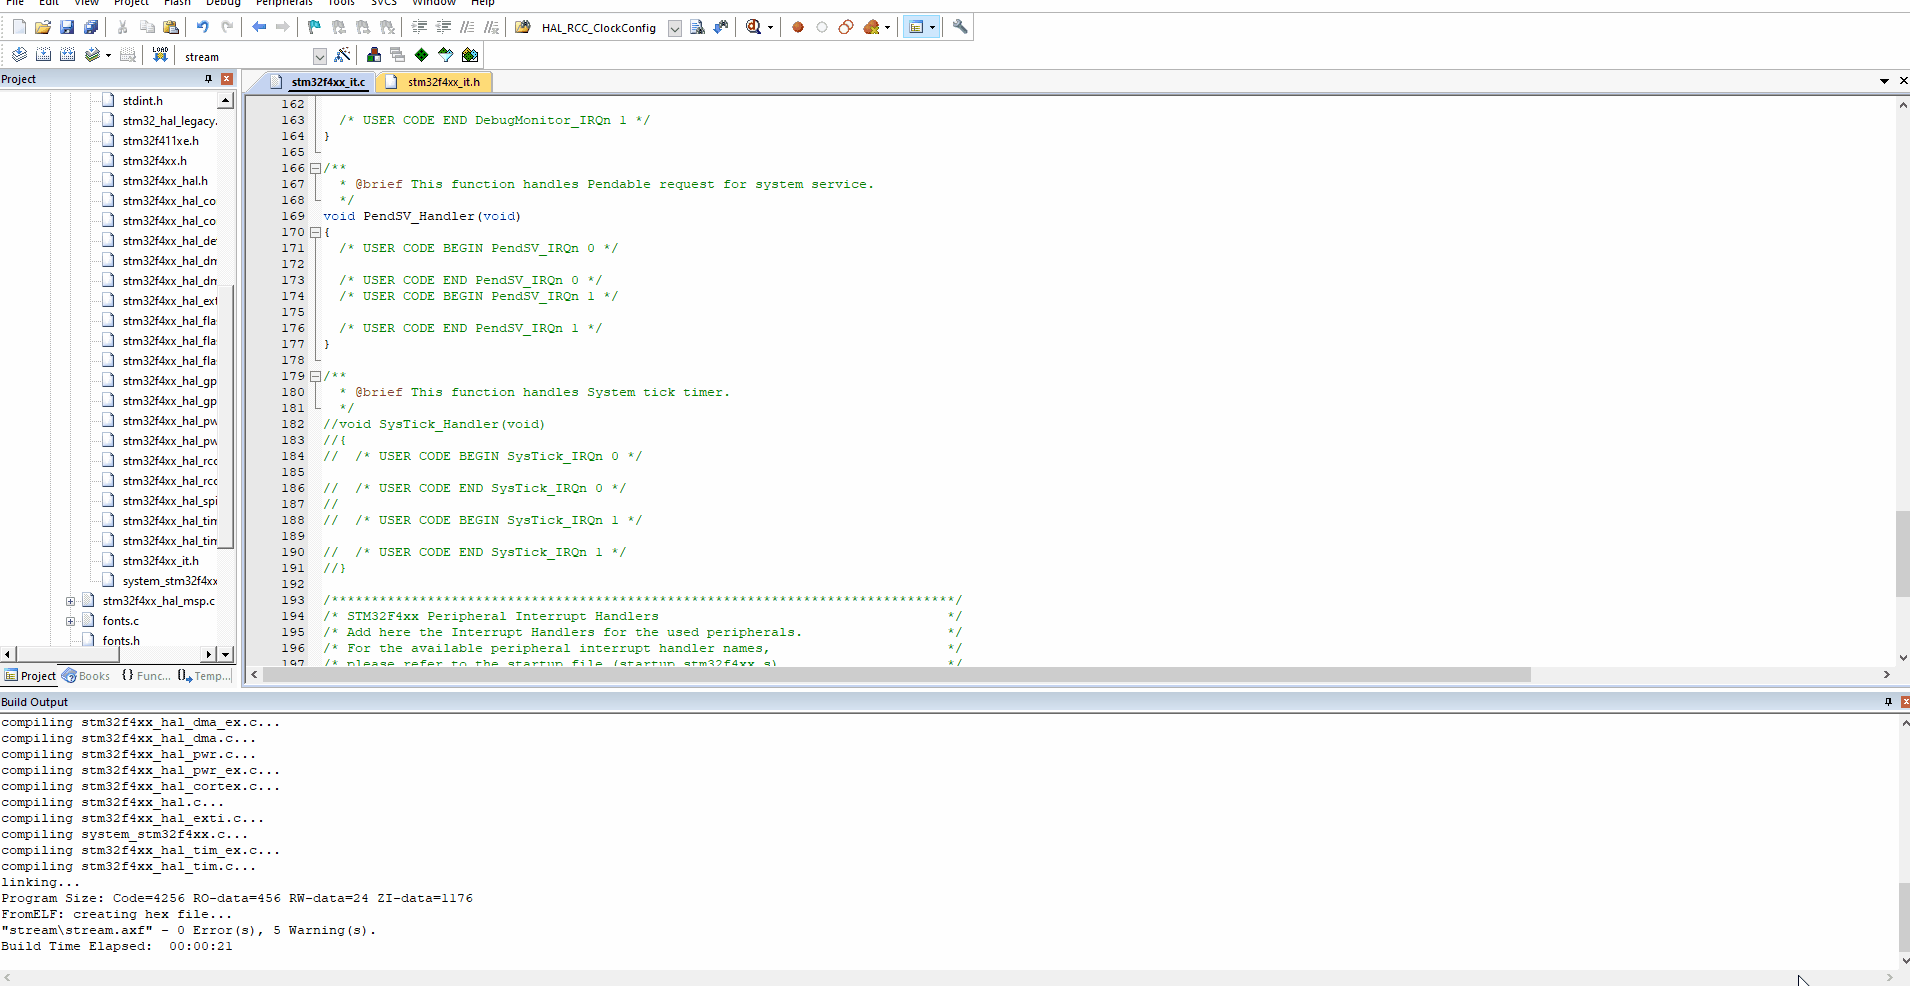This screenshot has width=1910, height=986.
Task: Click the editor horizontal scrollbar thumb
Action: [897, 675]
